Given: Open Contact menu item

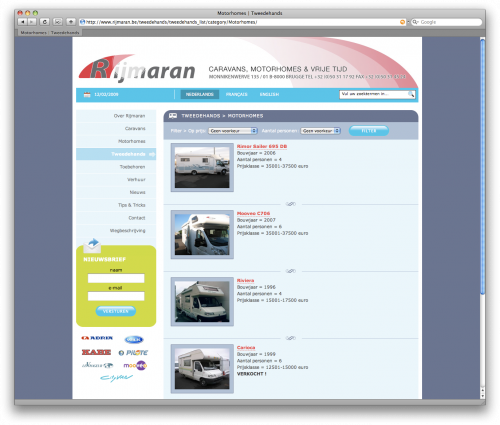Looking at the screenshot, I should click(116, 218).
